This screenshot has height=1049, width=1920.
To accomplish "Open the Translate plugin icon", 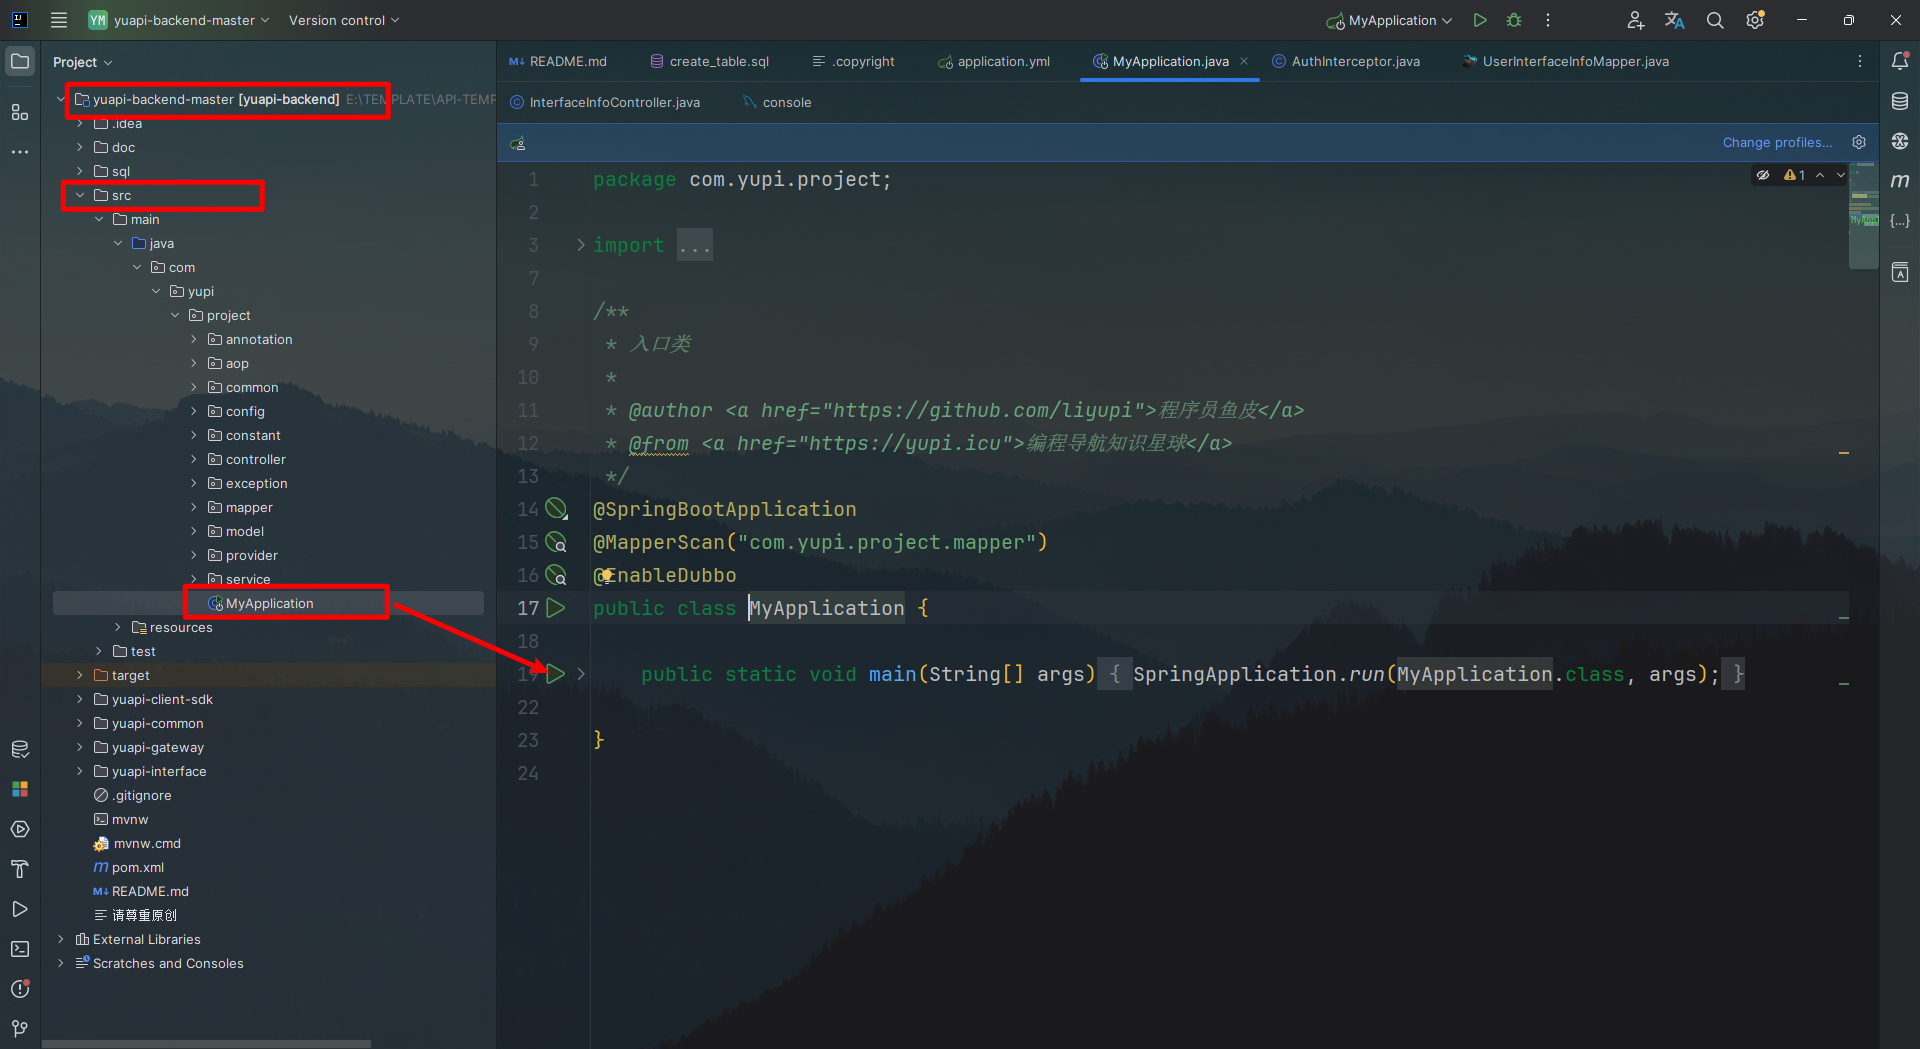I will pos(1675,20).
